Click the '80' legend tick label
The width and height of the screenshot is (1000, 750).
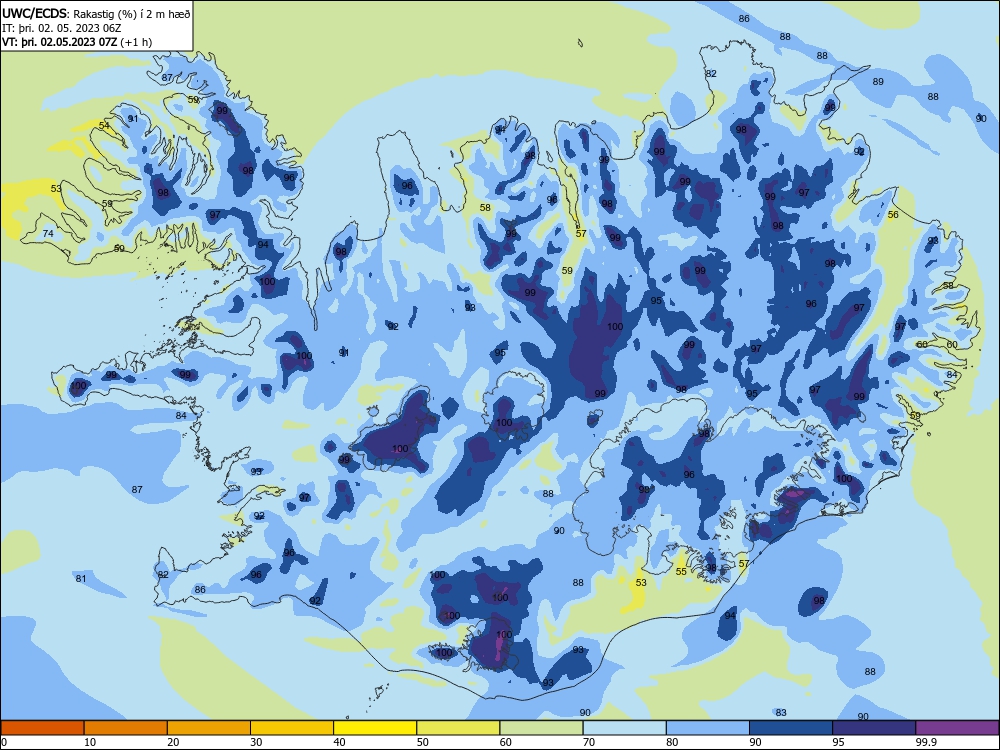tap(672, 742)
